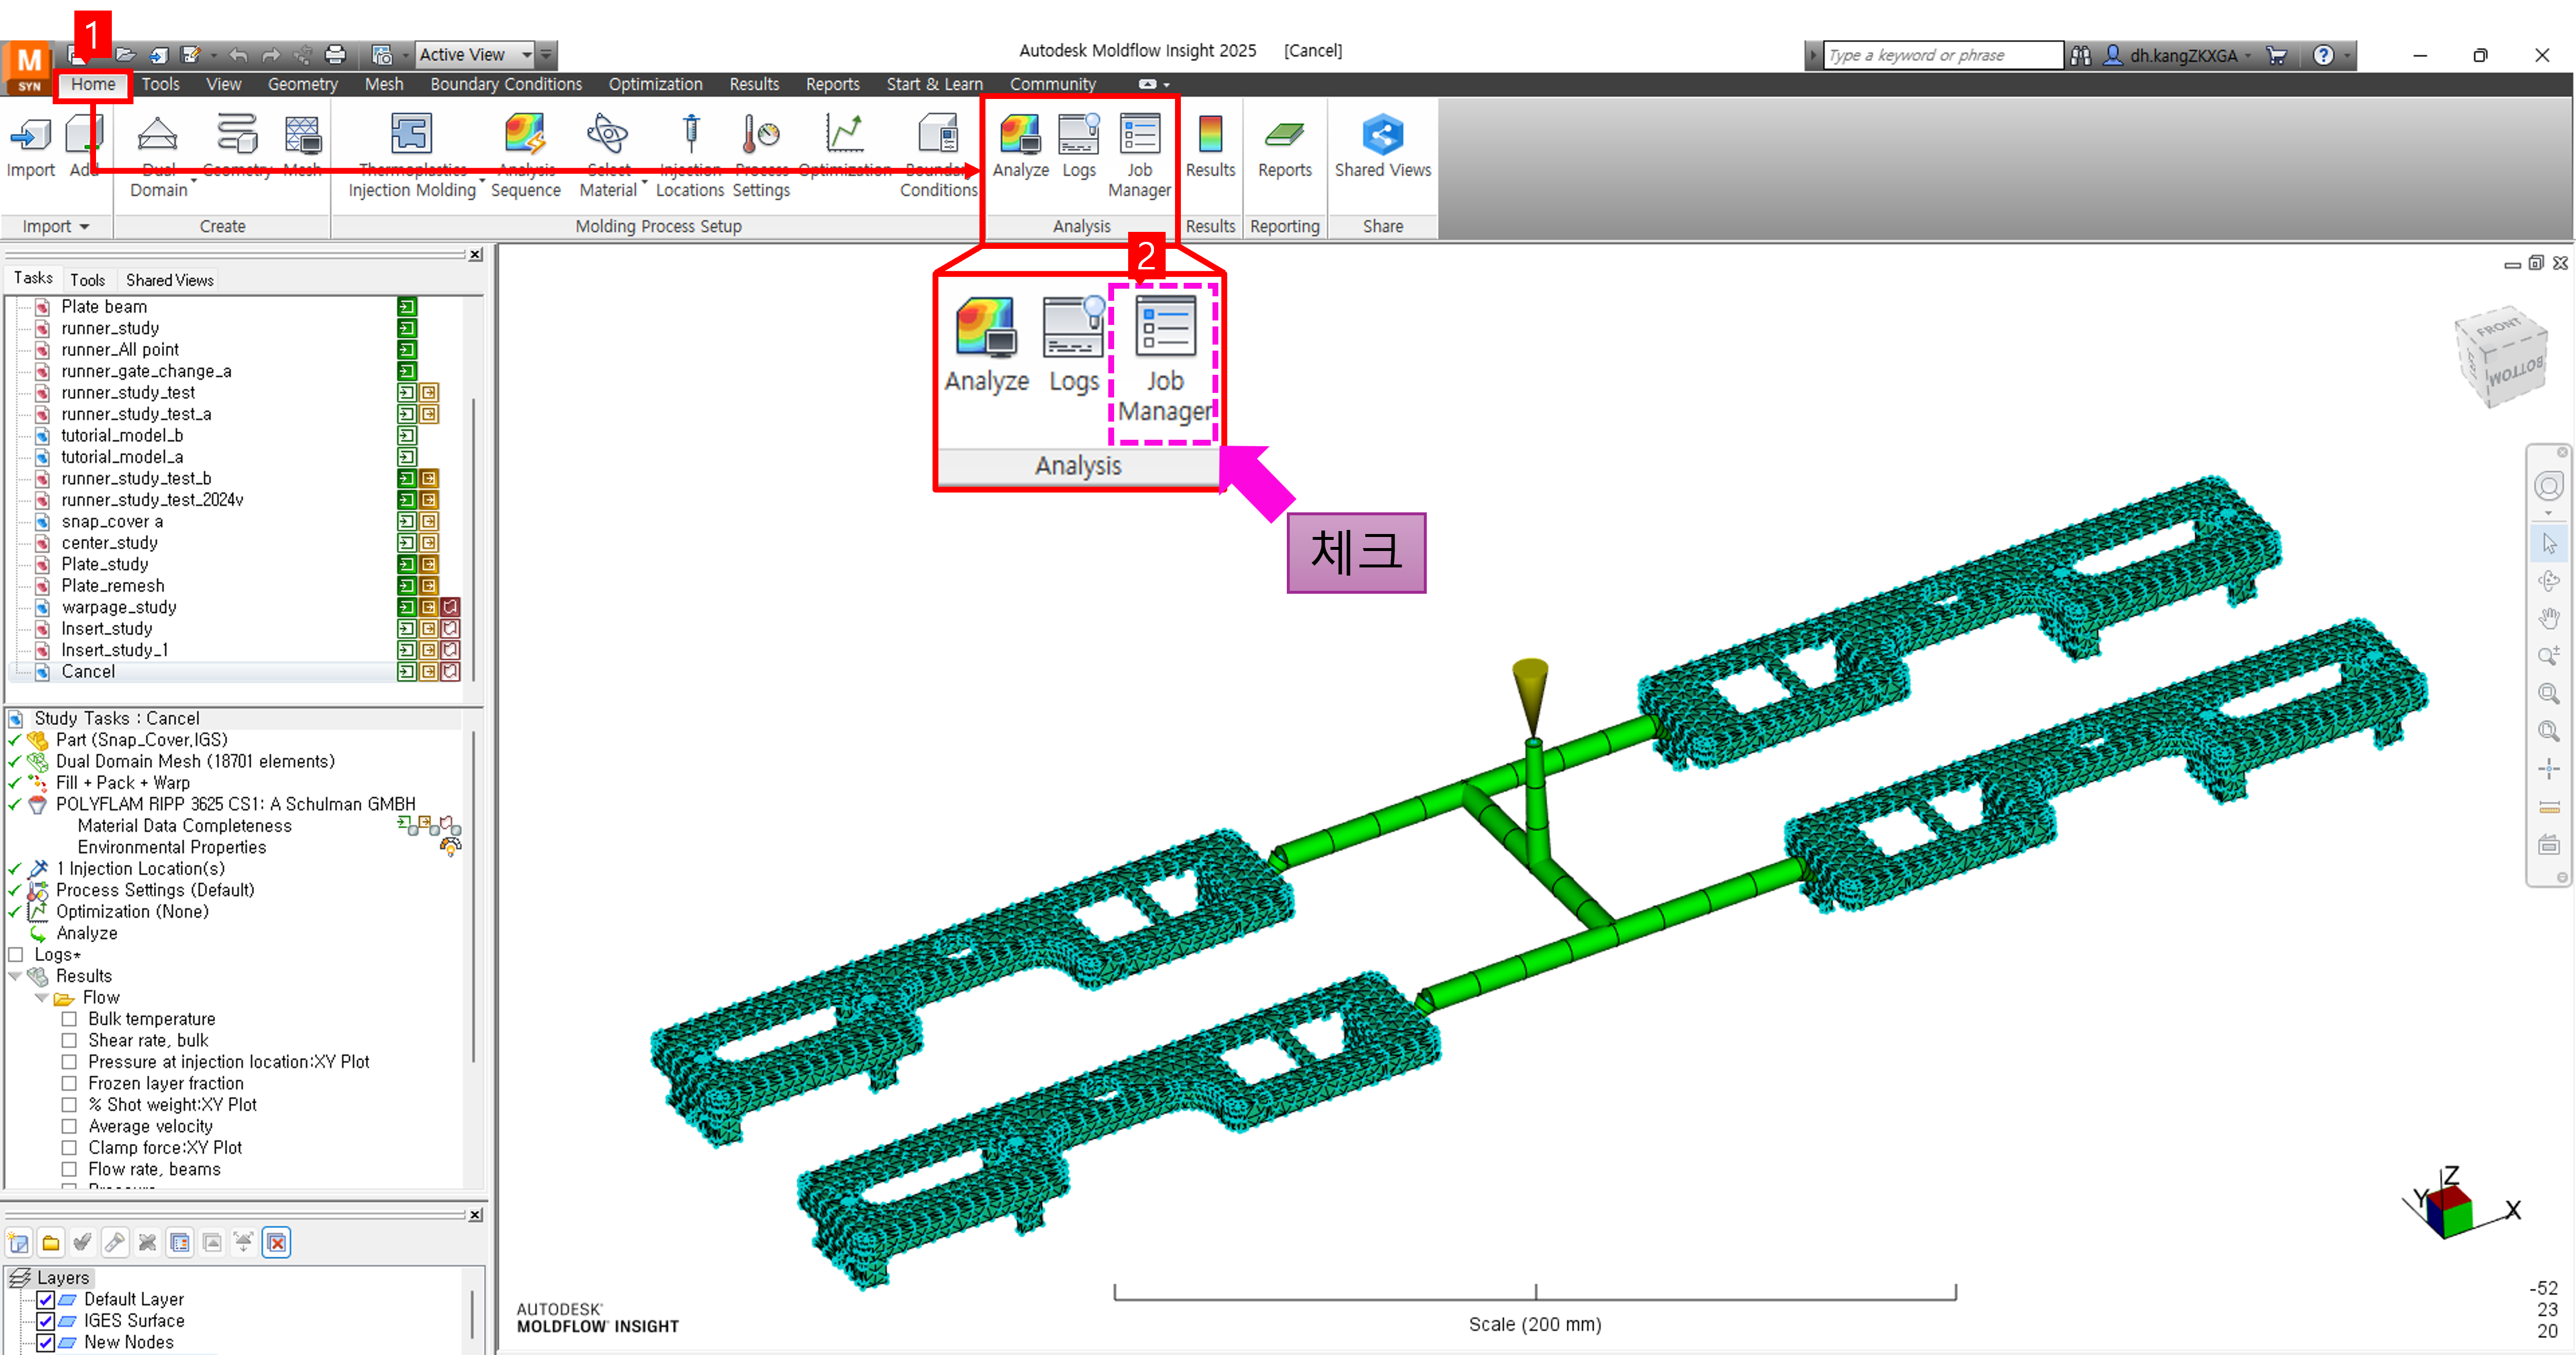Click the Zoom plus/minus magnifier tool
This screenshot has height=1355, width=2576.
point(2548,655)
